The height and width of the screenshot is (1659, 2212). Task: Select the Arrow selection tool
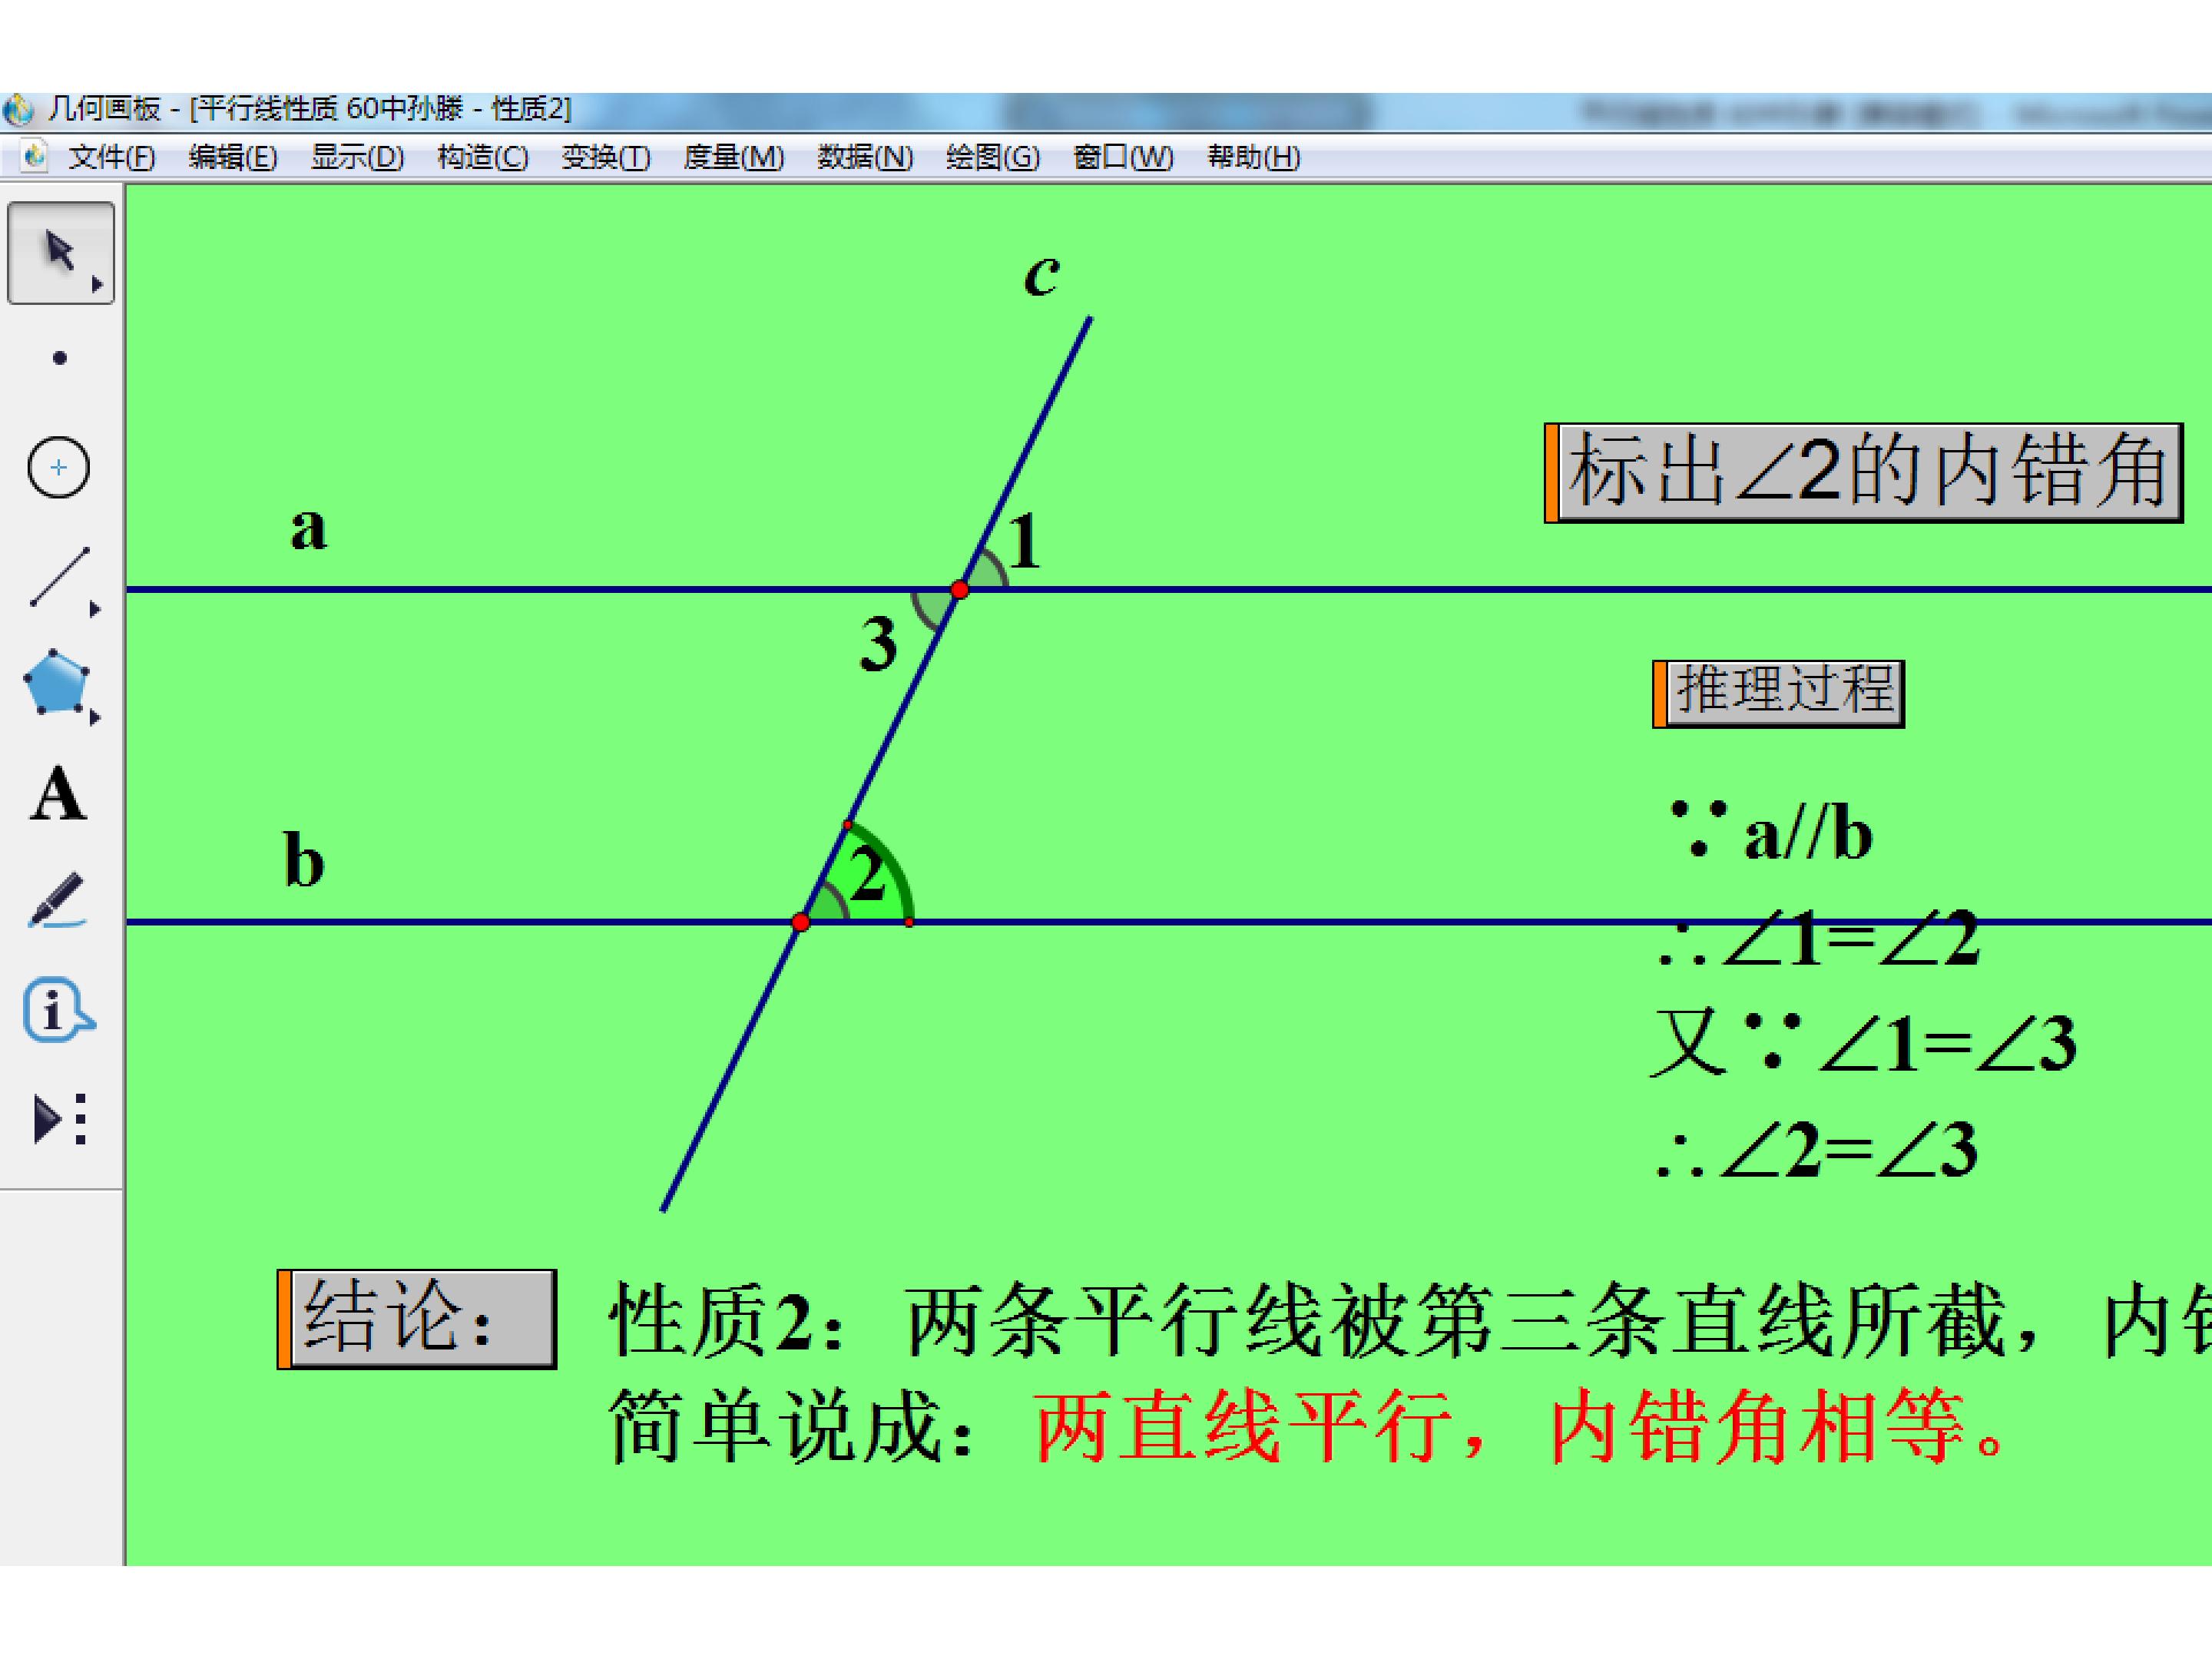coord(60,252)
